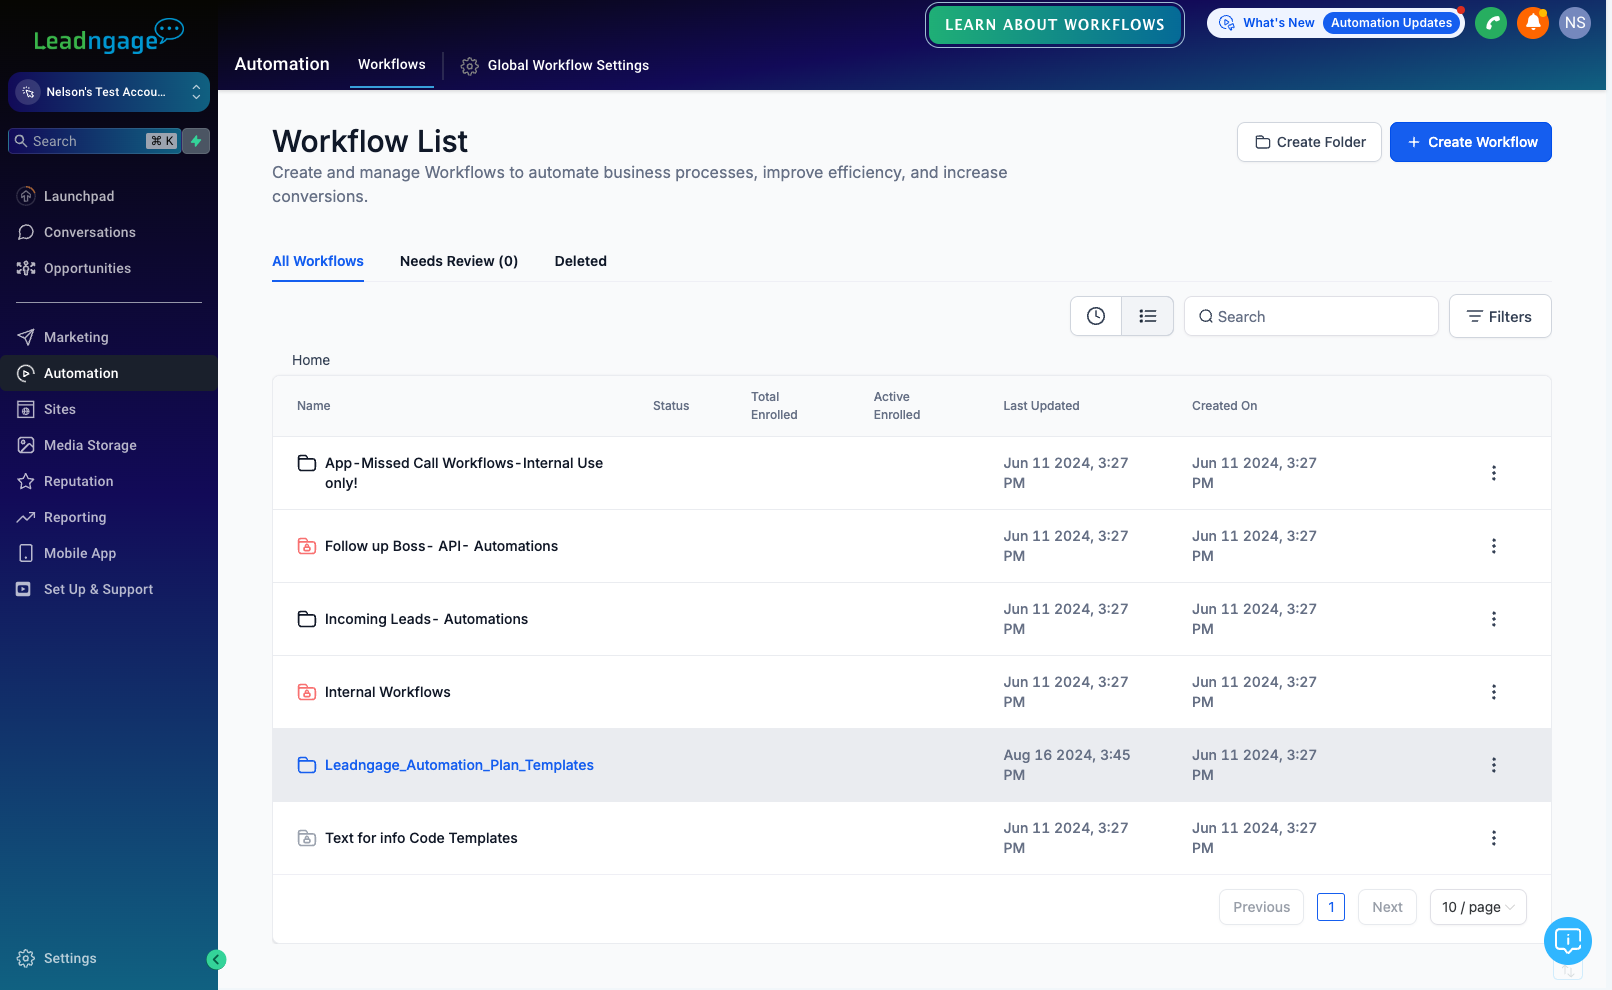Open the 10 / page dropdown

[1478, 907]
